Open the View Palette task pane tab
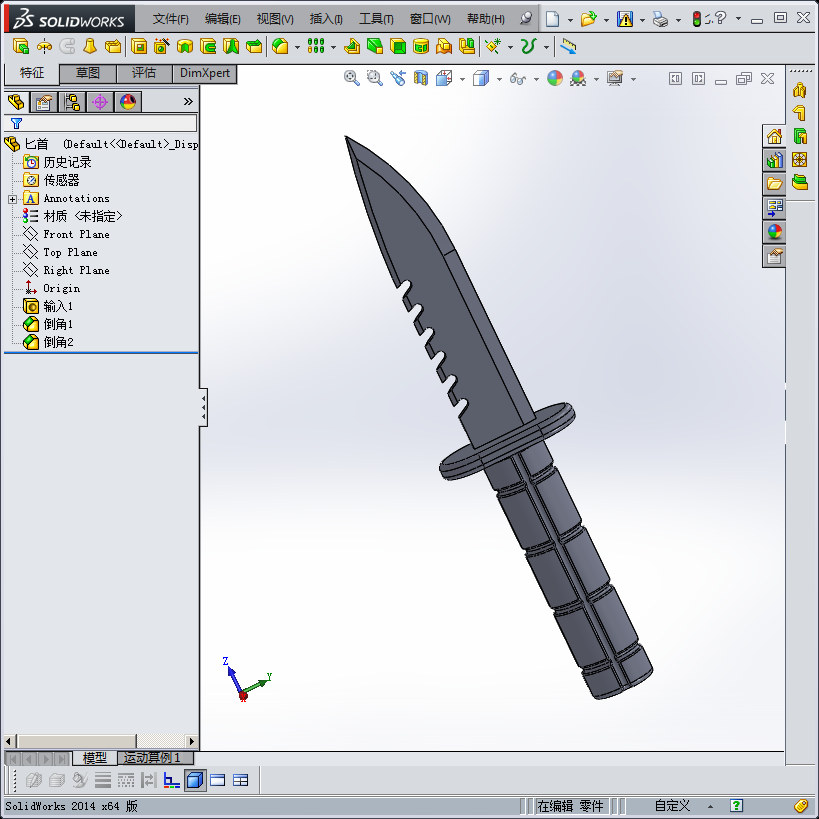Image resolution: width=819 pixels, height=819 pixels. (774, 208)
